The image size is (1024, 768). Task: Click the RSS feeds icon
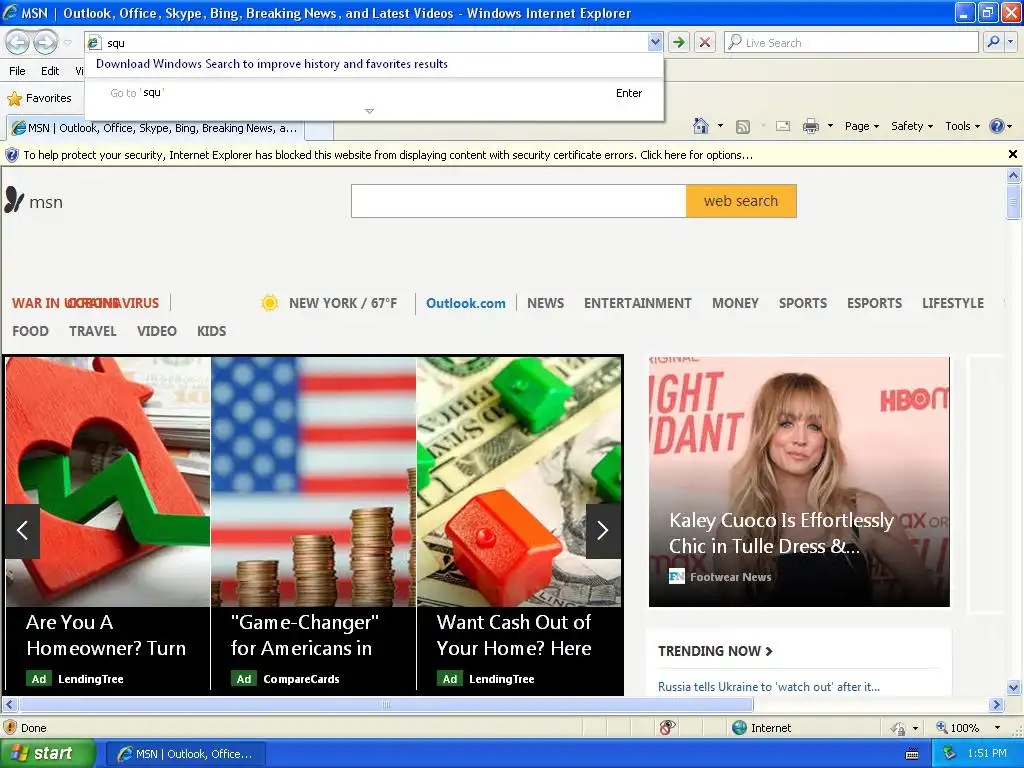coord(743,127)
